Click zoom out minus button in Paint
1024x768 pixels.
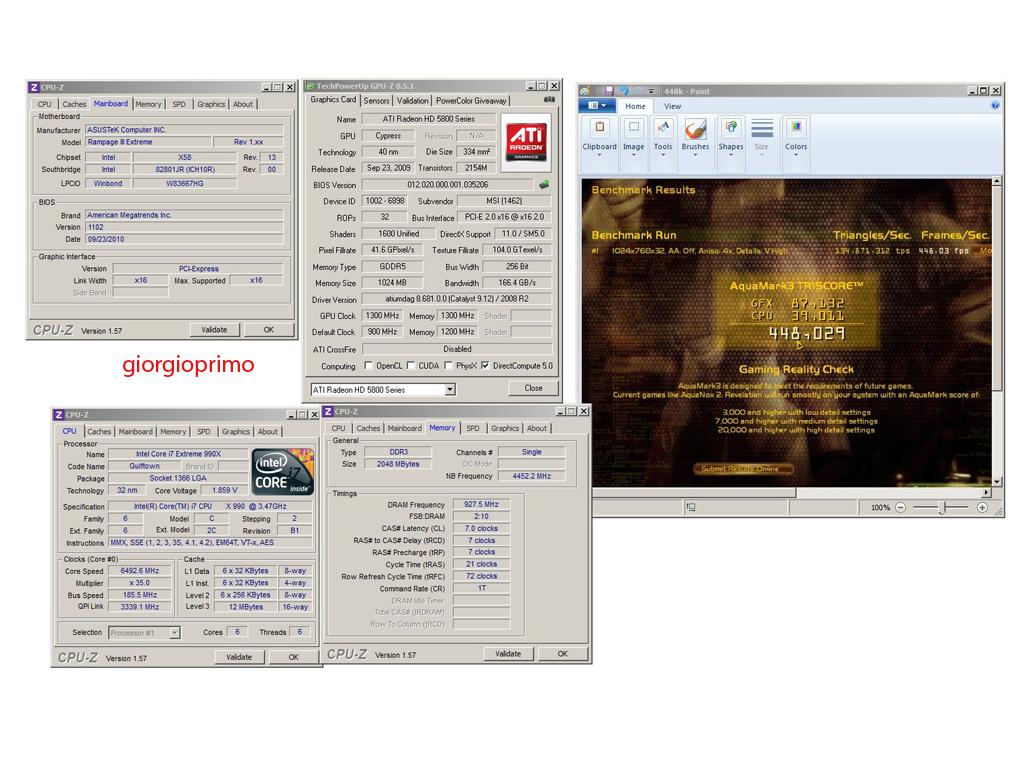tap(900, 507)
